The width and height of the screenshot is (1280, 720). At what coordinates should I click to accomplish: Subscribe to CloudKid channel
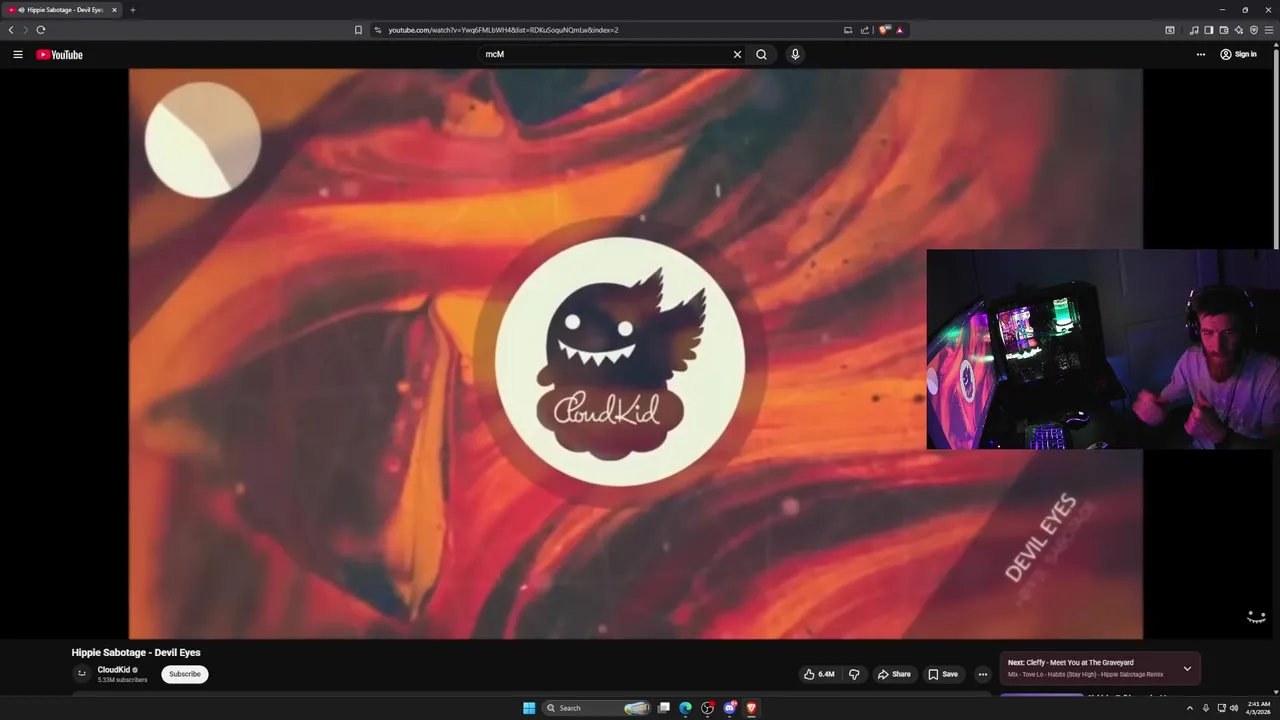pyautogui.click(x=185, y=674)
